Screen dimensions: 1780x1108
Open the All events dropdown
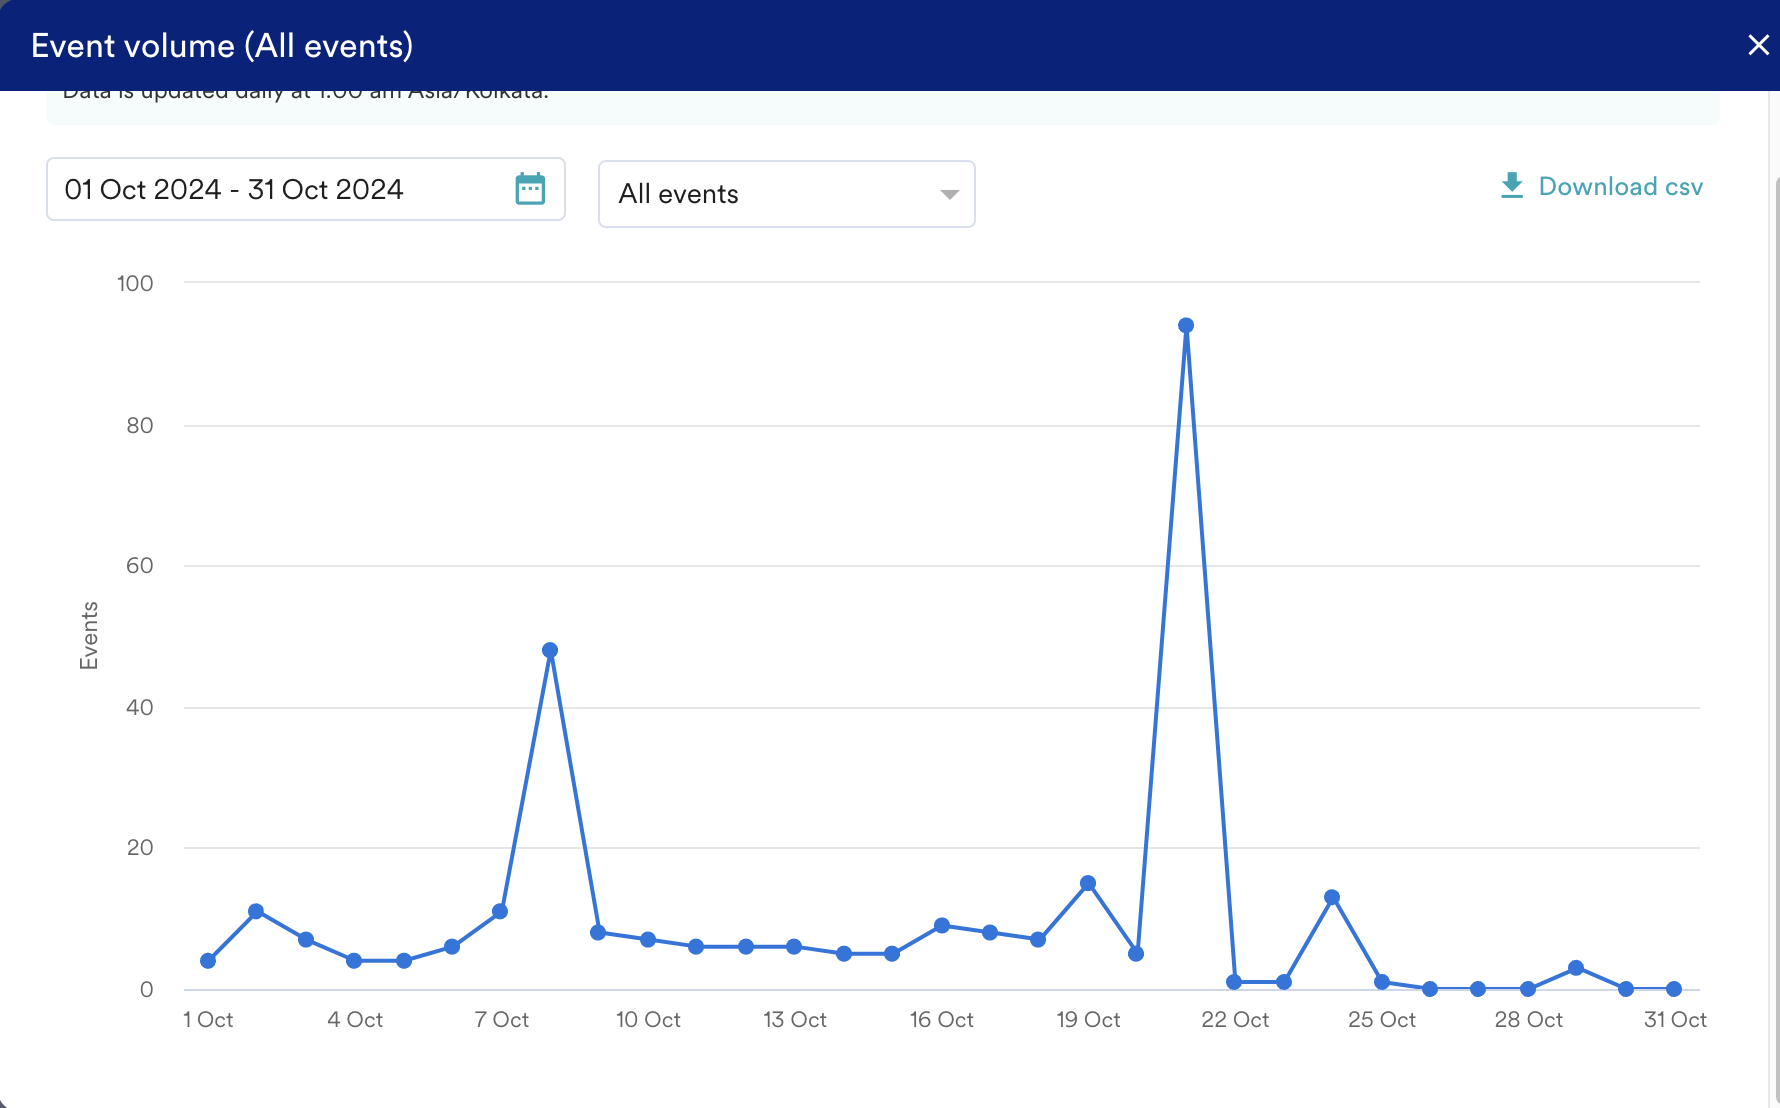pos(785,194)
